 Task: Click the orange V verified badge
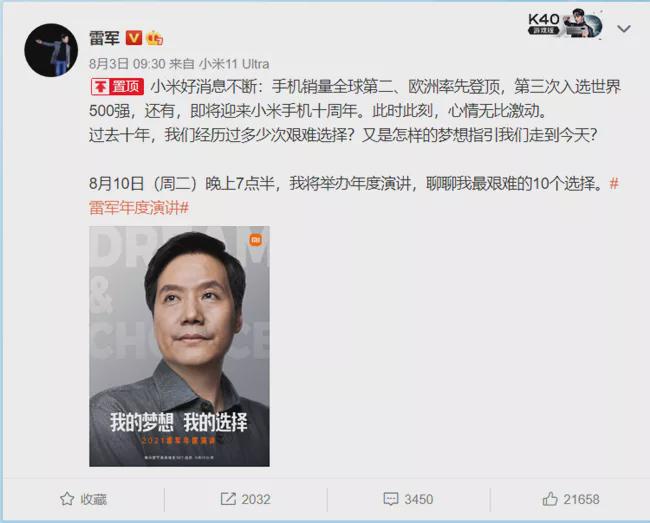tap(133, 38)
